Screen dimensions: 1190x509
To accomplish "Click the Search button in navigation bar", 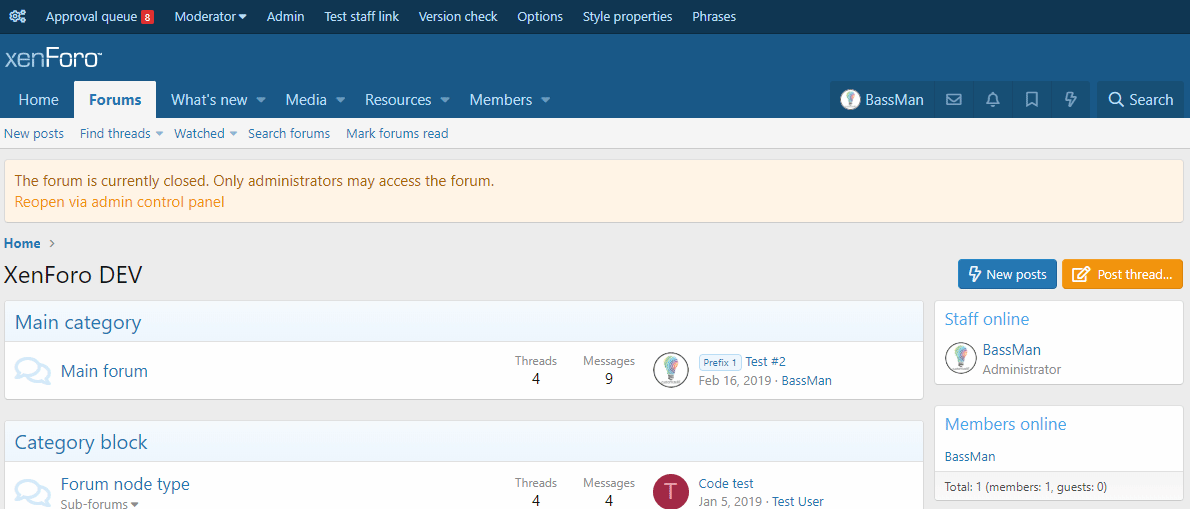I will tap(1140, 100).
